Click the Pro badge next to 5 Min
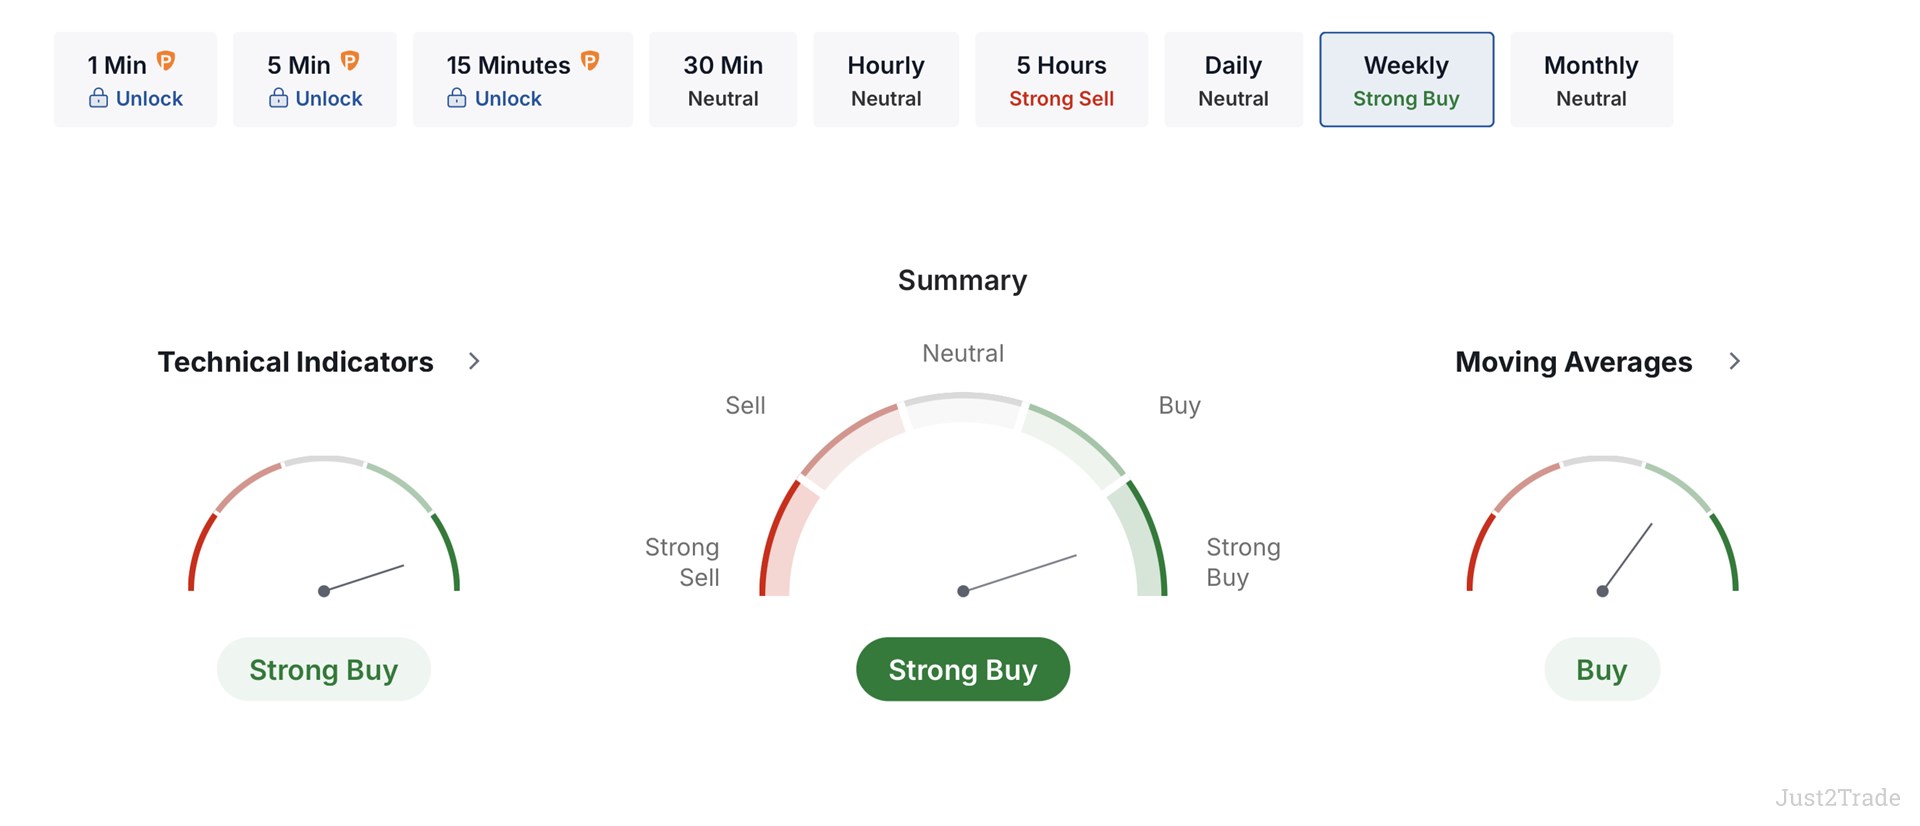The width and height of the screenshot is (1920, 826). [x=349, y=61]
